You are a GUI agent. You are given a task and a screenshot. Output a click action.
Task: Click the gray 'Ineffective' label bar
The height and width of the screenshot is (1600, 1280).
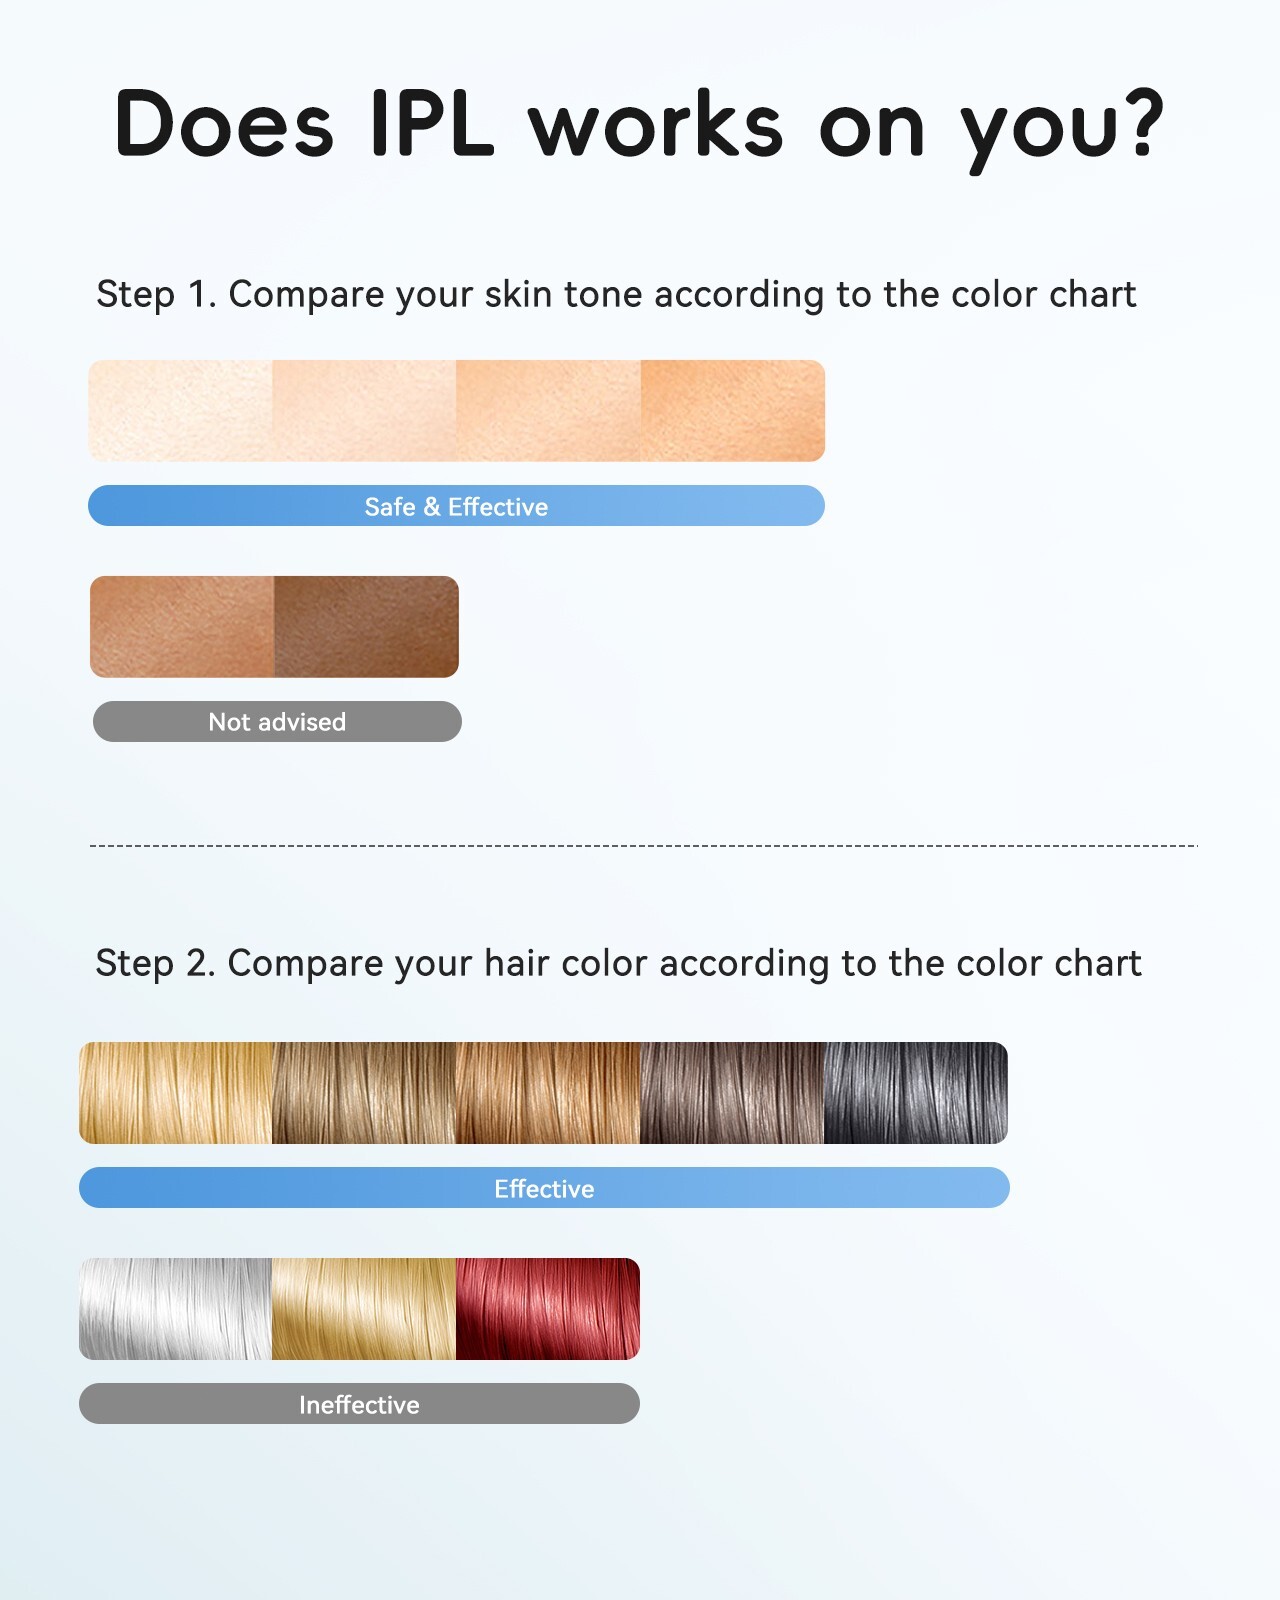pyautogui.click(x=359, y=1404)
